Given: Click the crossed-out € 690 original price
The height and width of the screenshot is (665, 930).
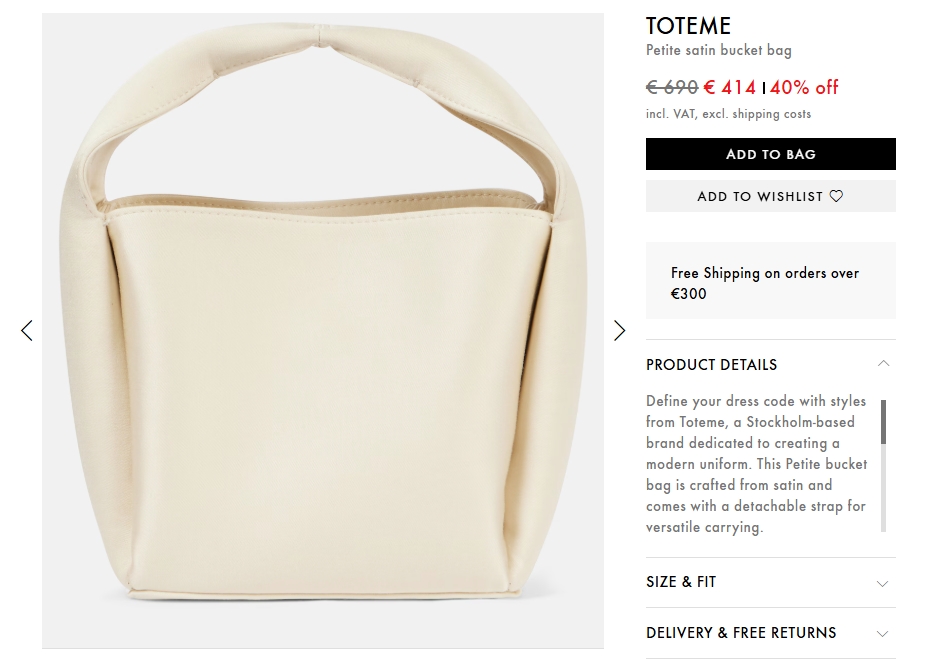Looking at the screenshot, I should (672, 88).
